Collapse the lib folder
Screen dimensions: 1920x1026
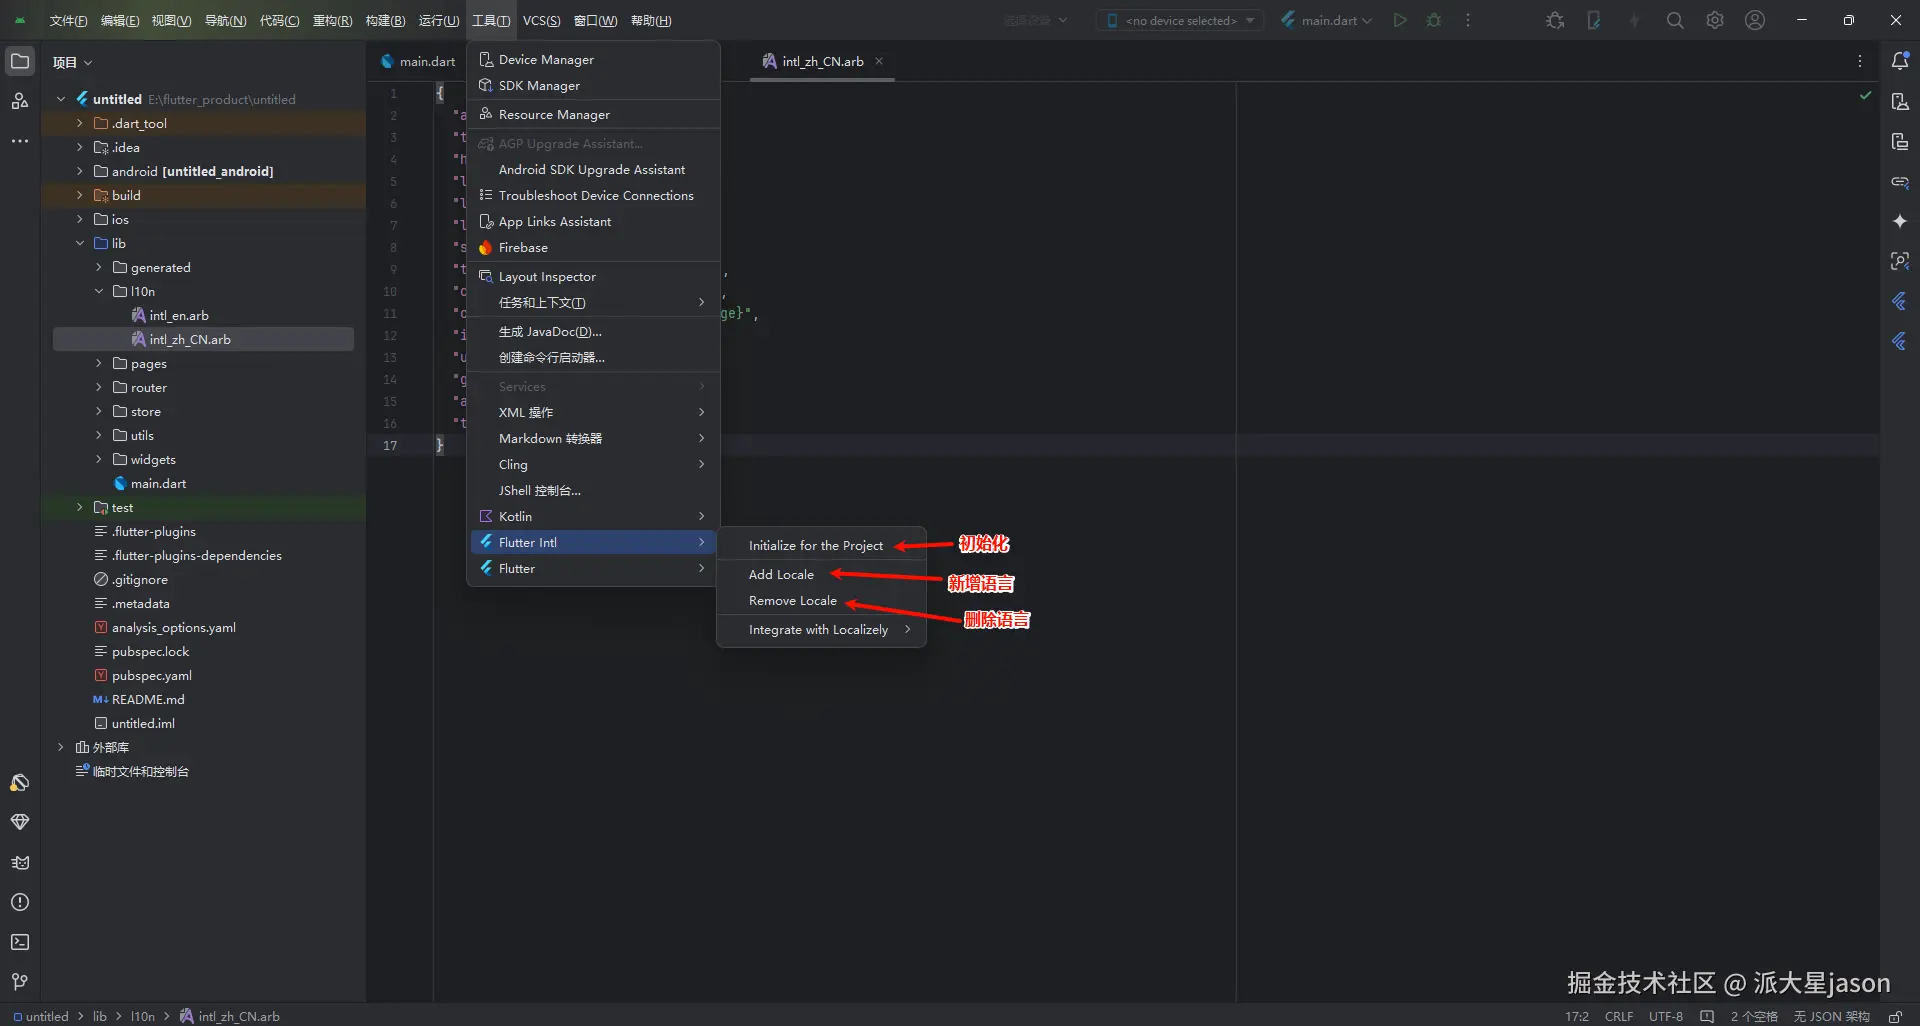pyautogui.click(x=80, y=243)
